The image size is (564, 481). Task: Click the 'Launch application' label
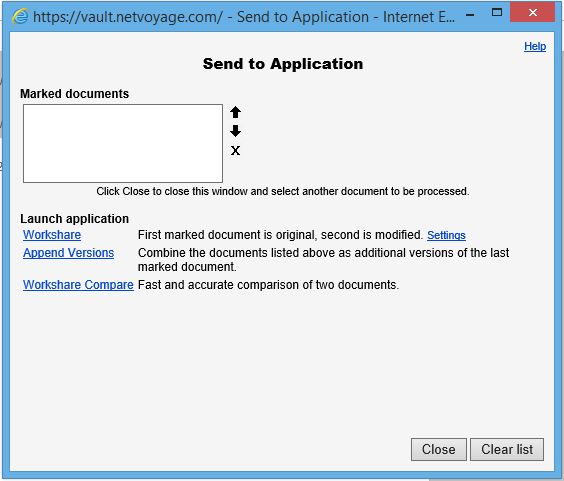click(74, 219)
